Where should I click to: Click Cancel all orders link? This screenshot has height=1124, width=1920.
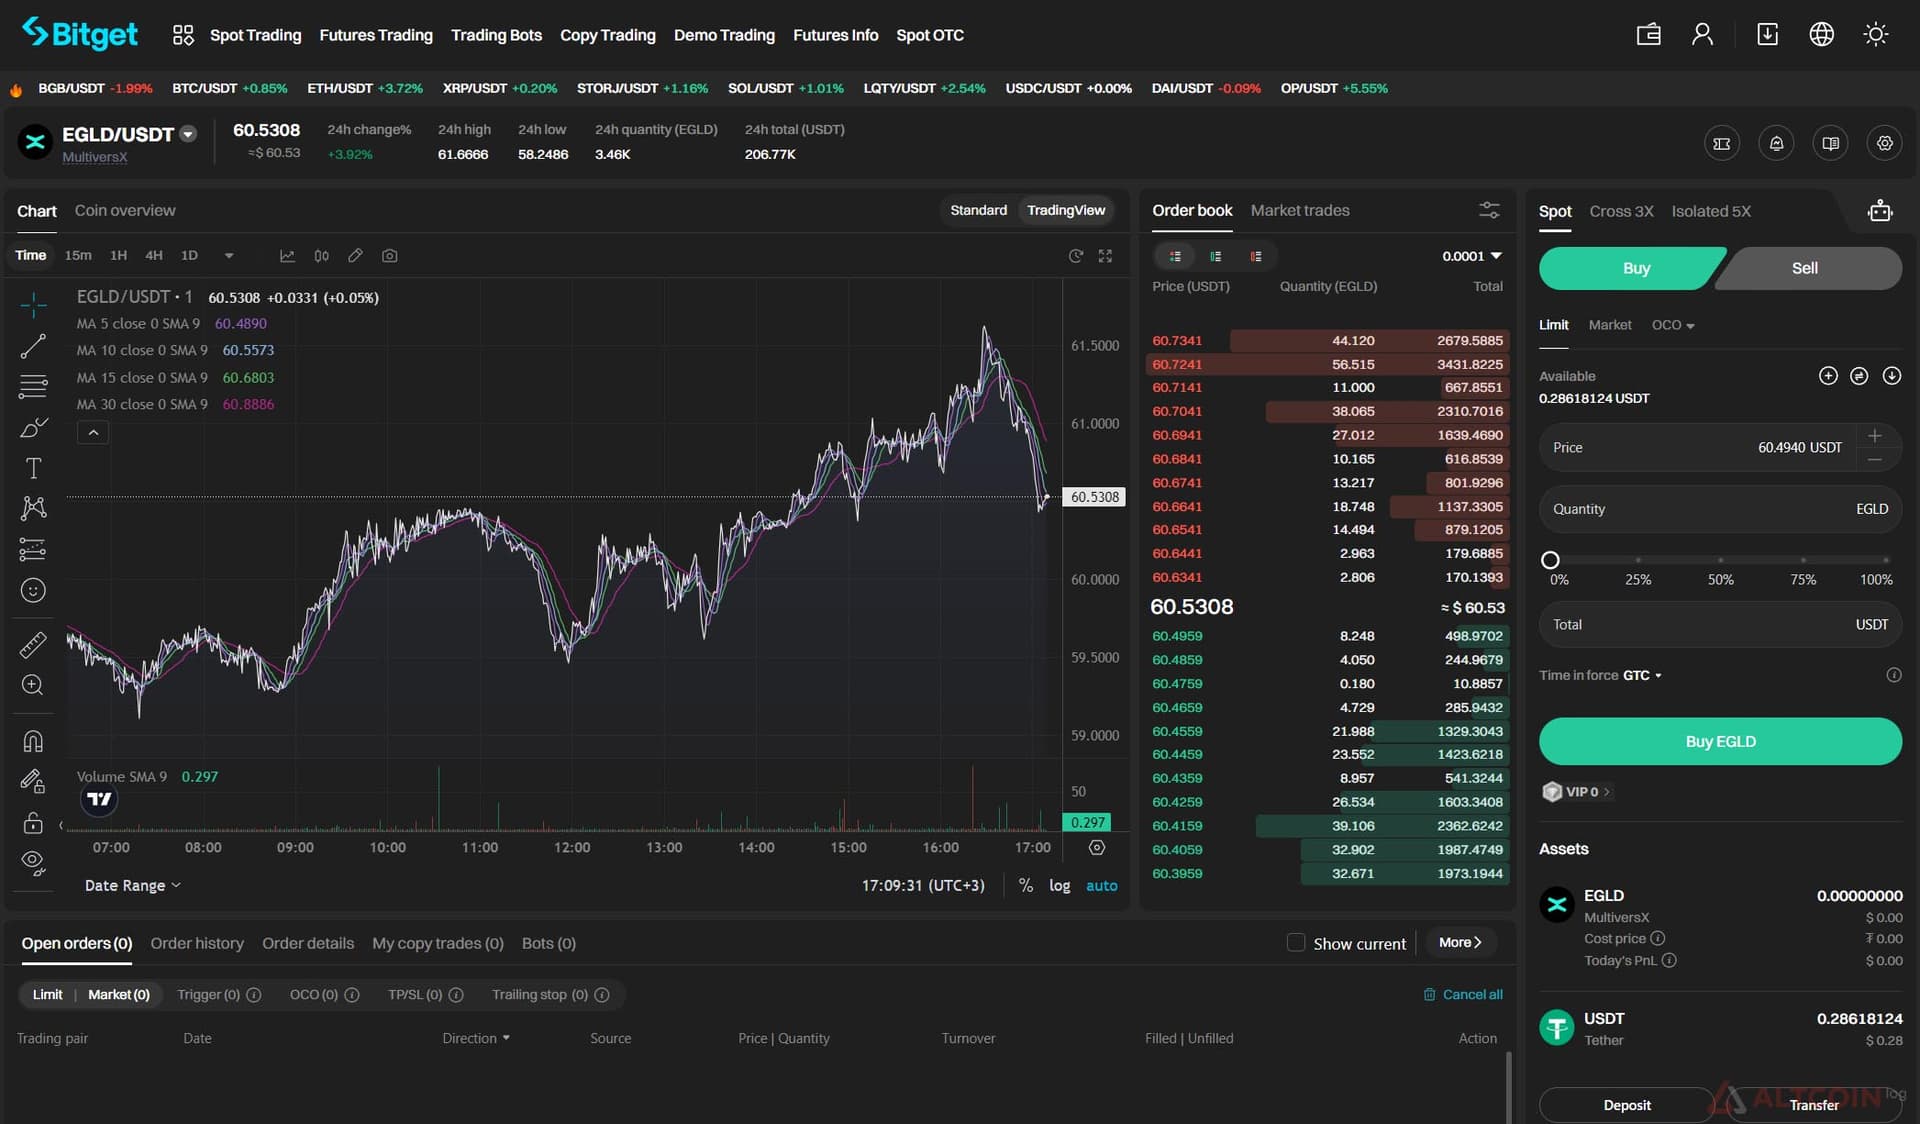point(1463,994)
